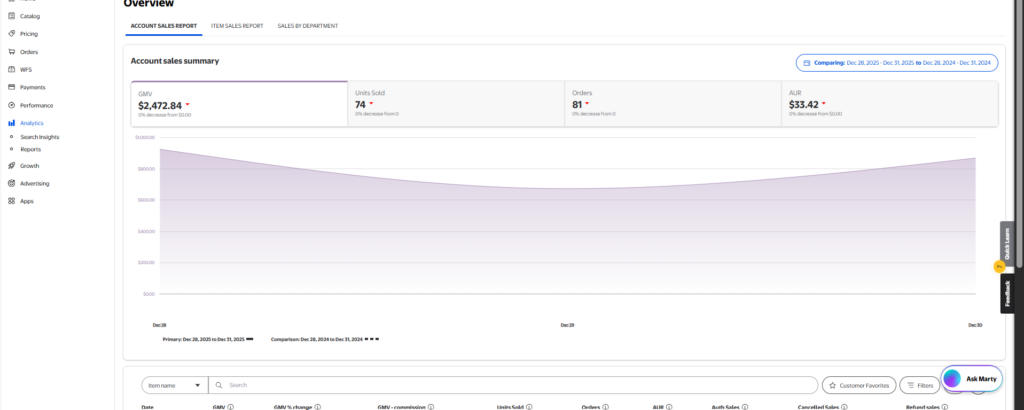Open the Ask Marty assistant
This screenshot has height=410, width=1024.
[972, 379]
